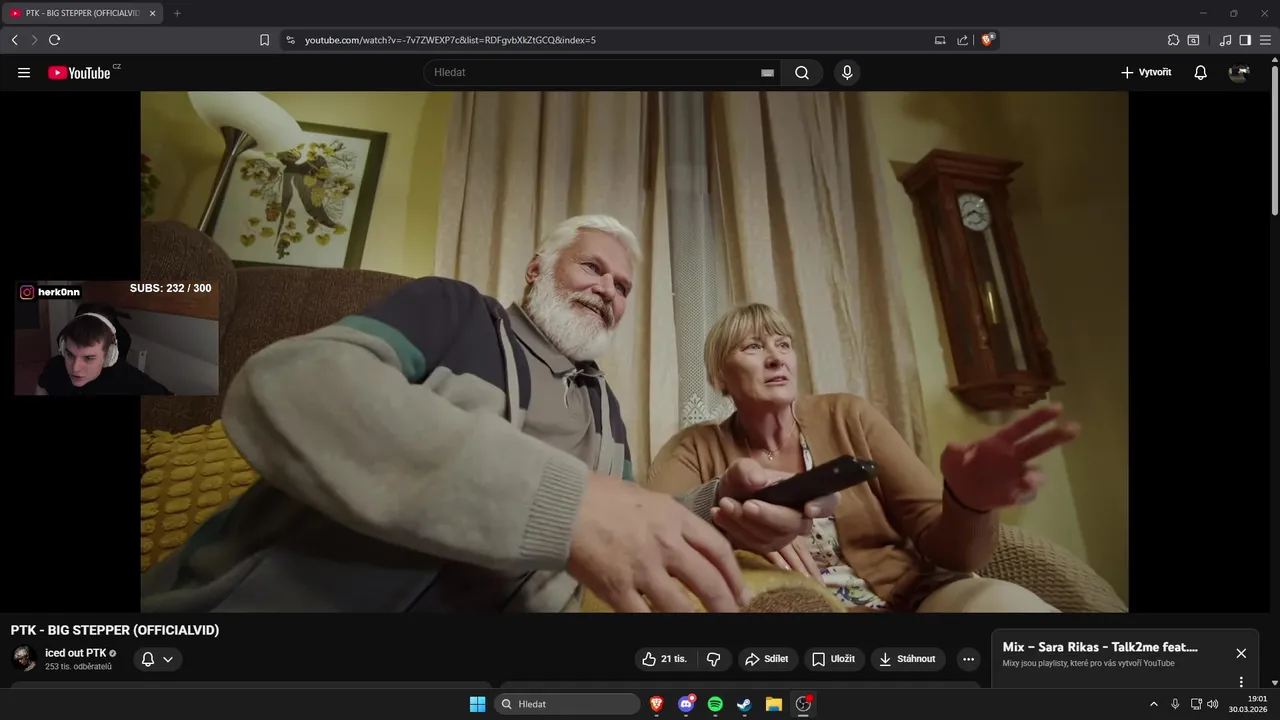
Task: Dislike the video
Action: pos(714,659)
